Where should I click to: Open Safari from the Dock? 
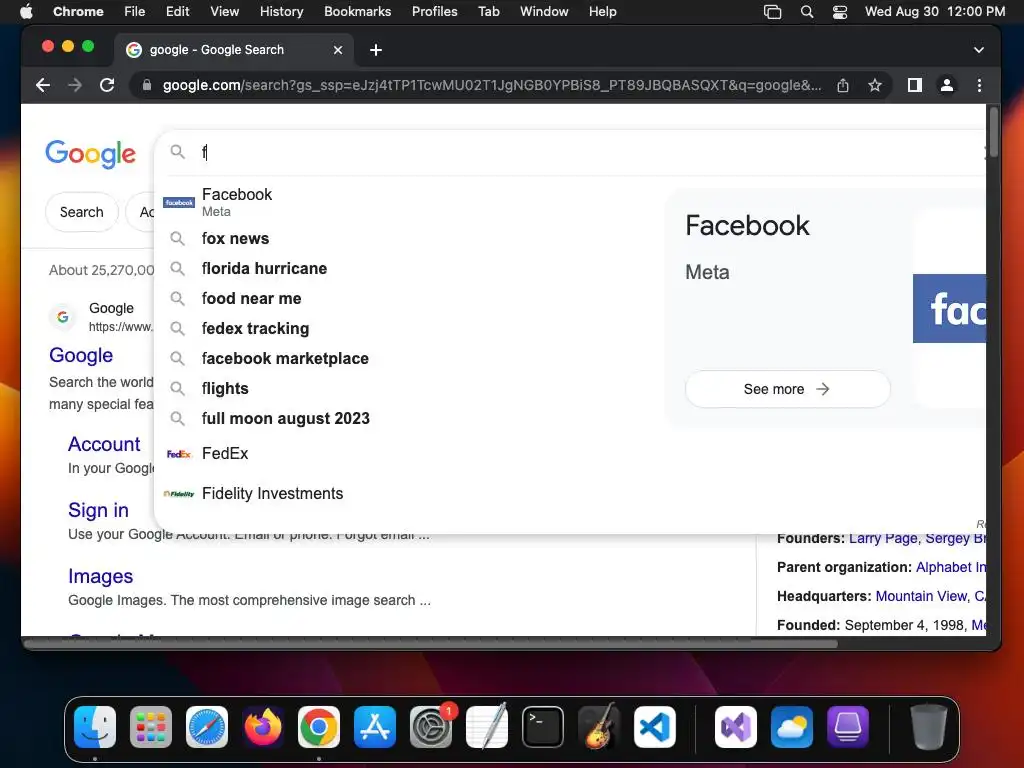207,727
